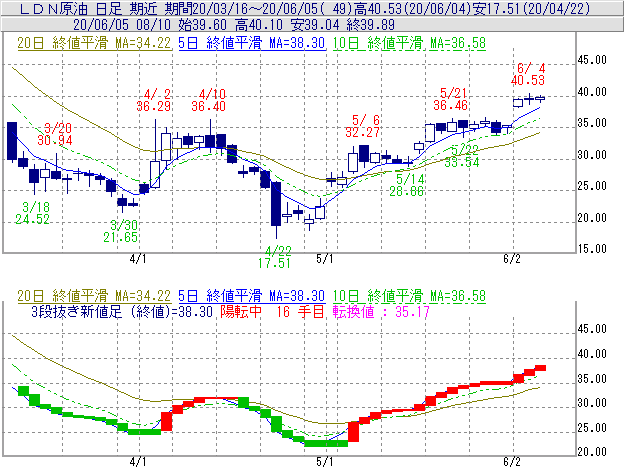
Task: Click the 45.00 price axis label on upper chart
Action: [x=592, y=60]
